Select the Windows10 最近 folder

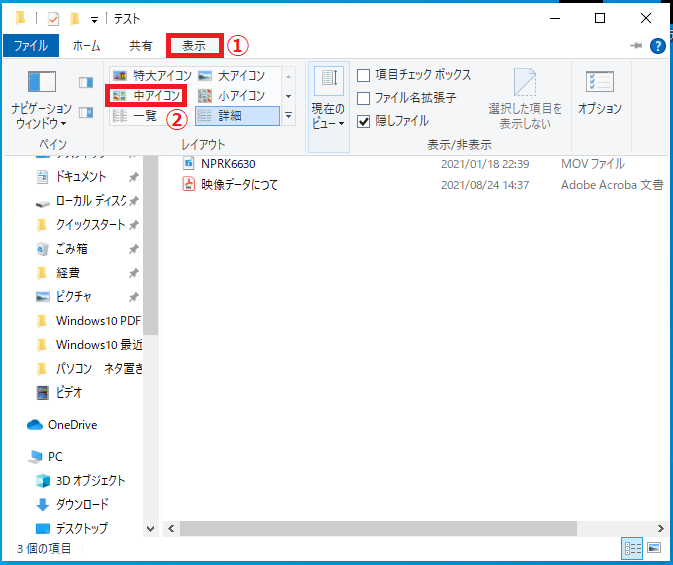tap(99, 345)
